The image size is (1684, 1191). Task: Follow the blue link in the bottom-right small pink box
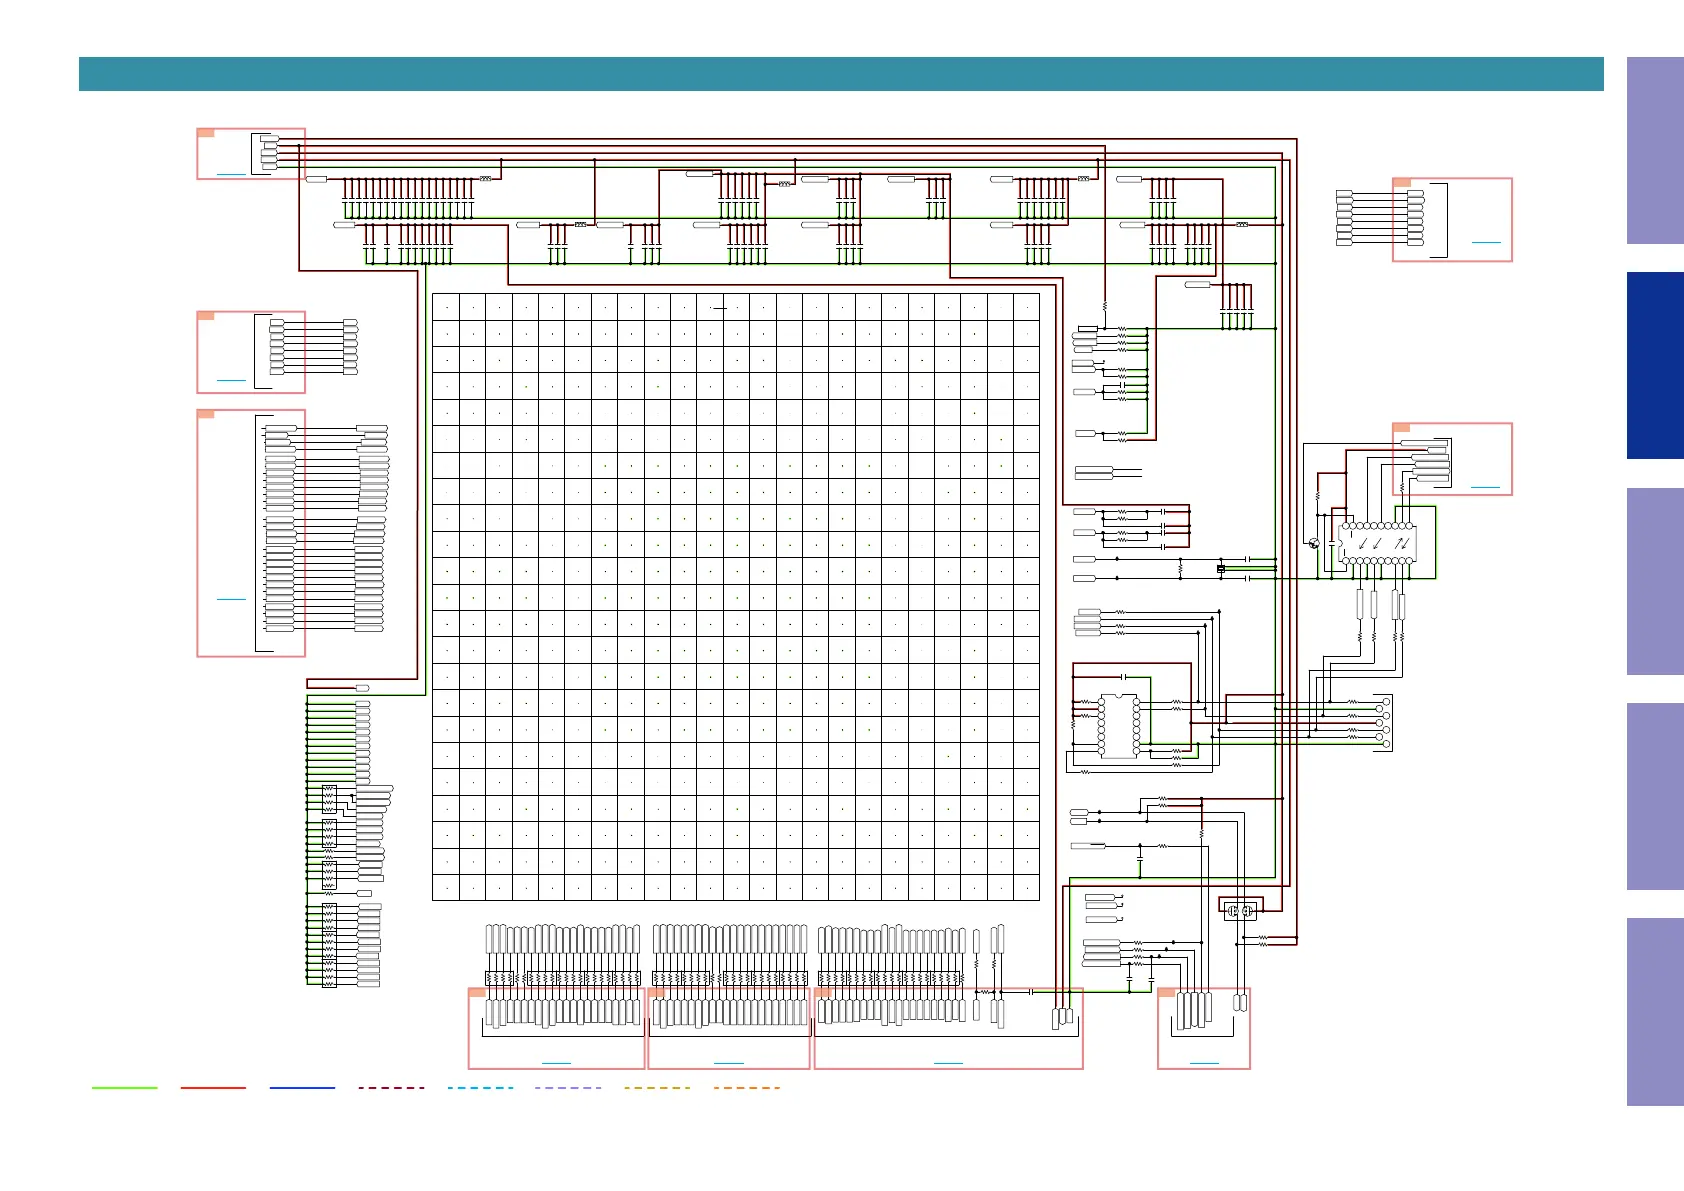point(1204,1062)
